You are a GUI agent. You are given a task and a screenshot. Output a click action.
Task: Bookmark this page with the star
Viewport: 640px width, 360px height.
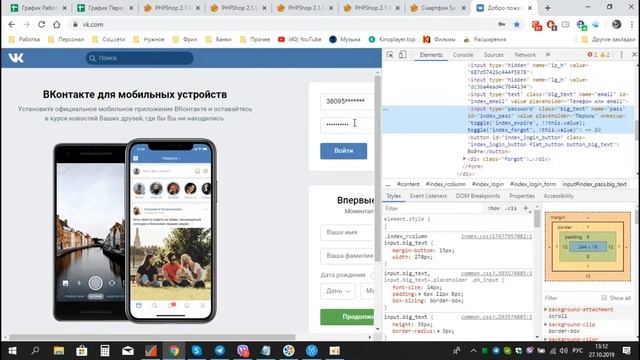[x=517, y=24]
